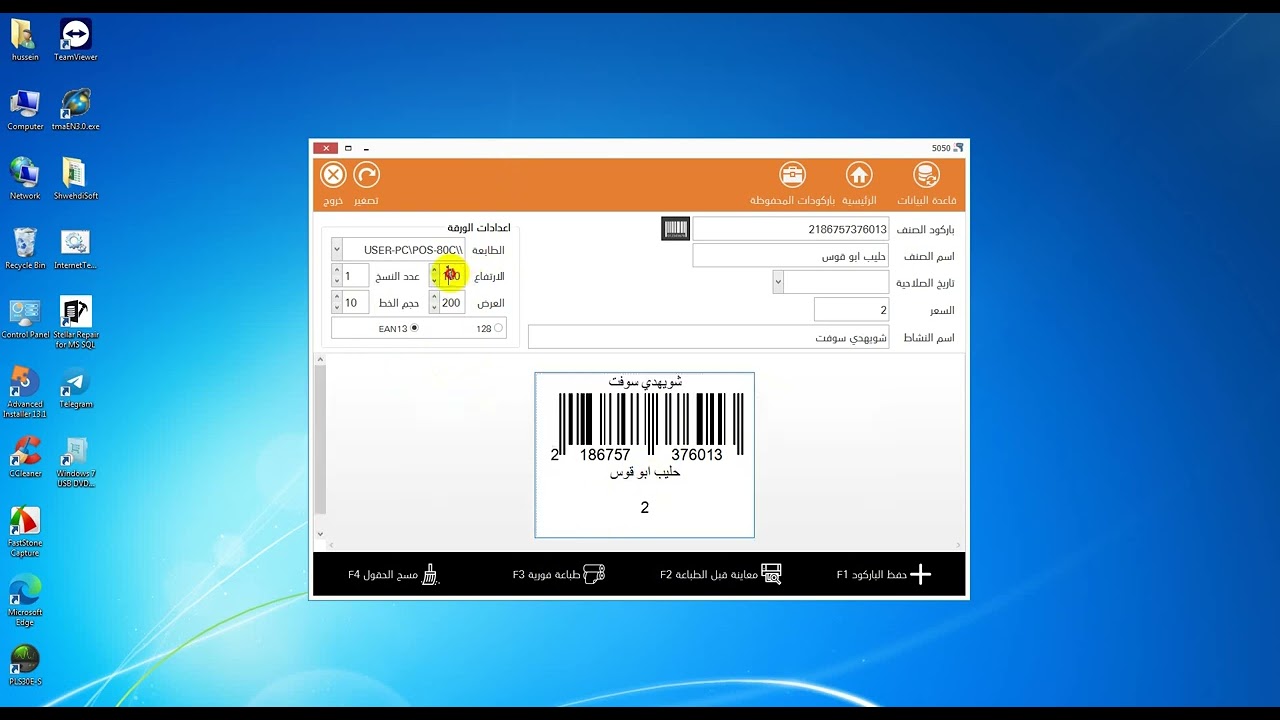
Task: Open the InternetTe... desktop shortcut
Action: [76, 248]
